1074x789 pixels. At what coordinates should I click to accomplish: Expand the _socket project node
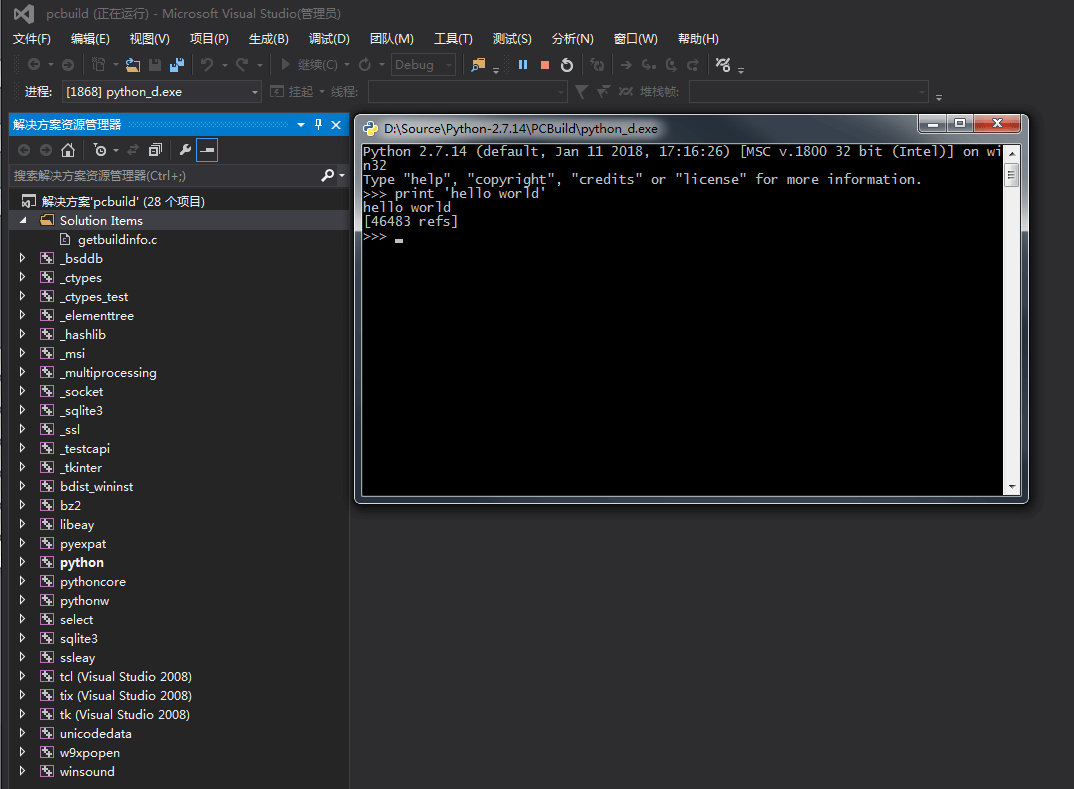[x=23, y=391]
